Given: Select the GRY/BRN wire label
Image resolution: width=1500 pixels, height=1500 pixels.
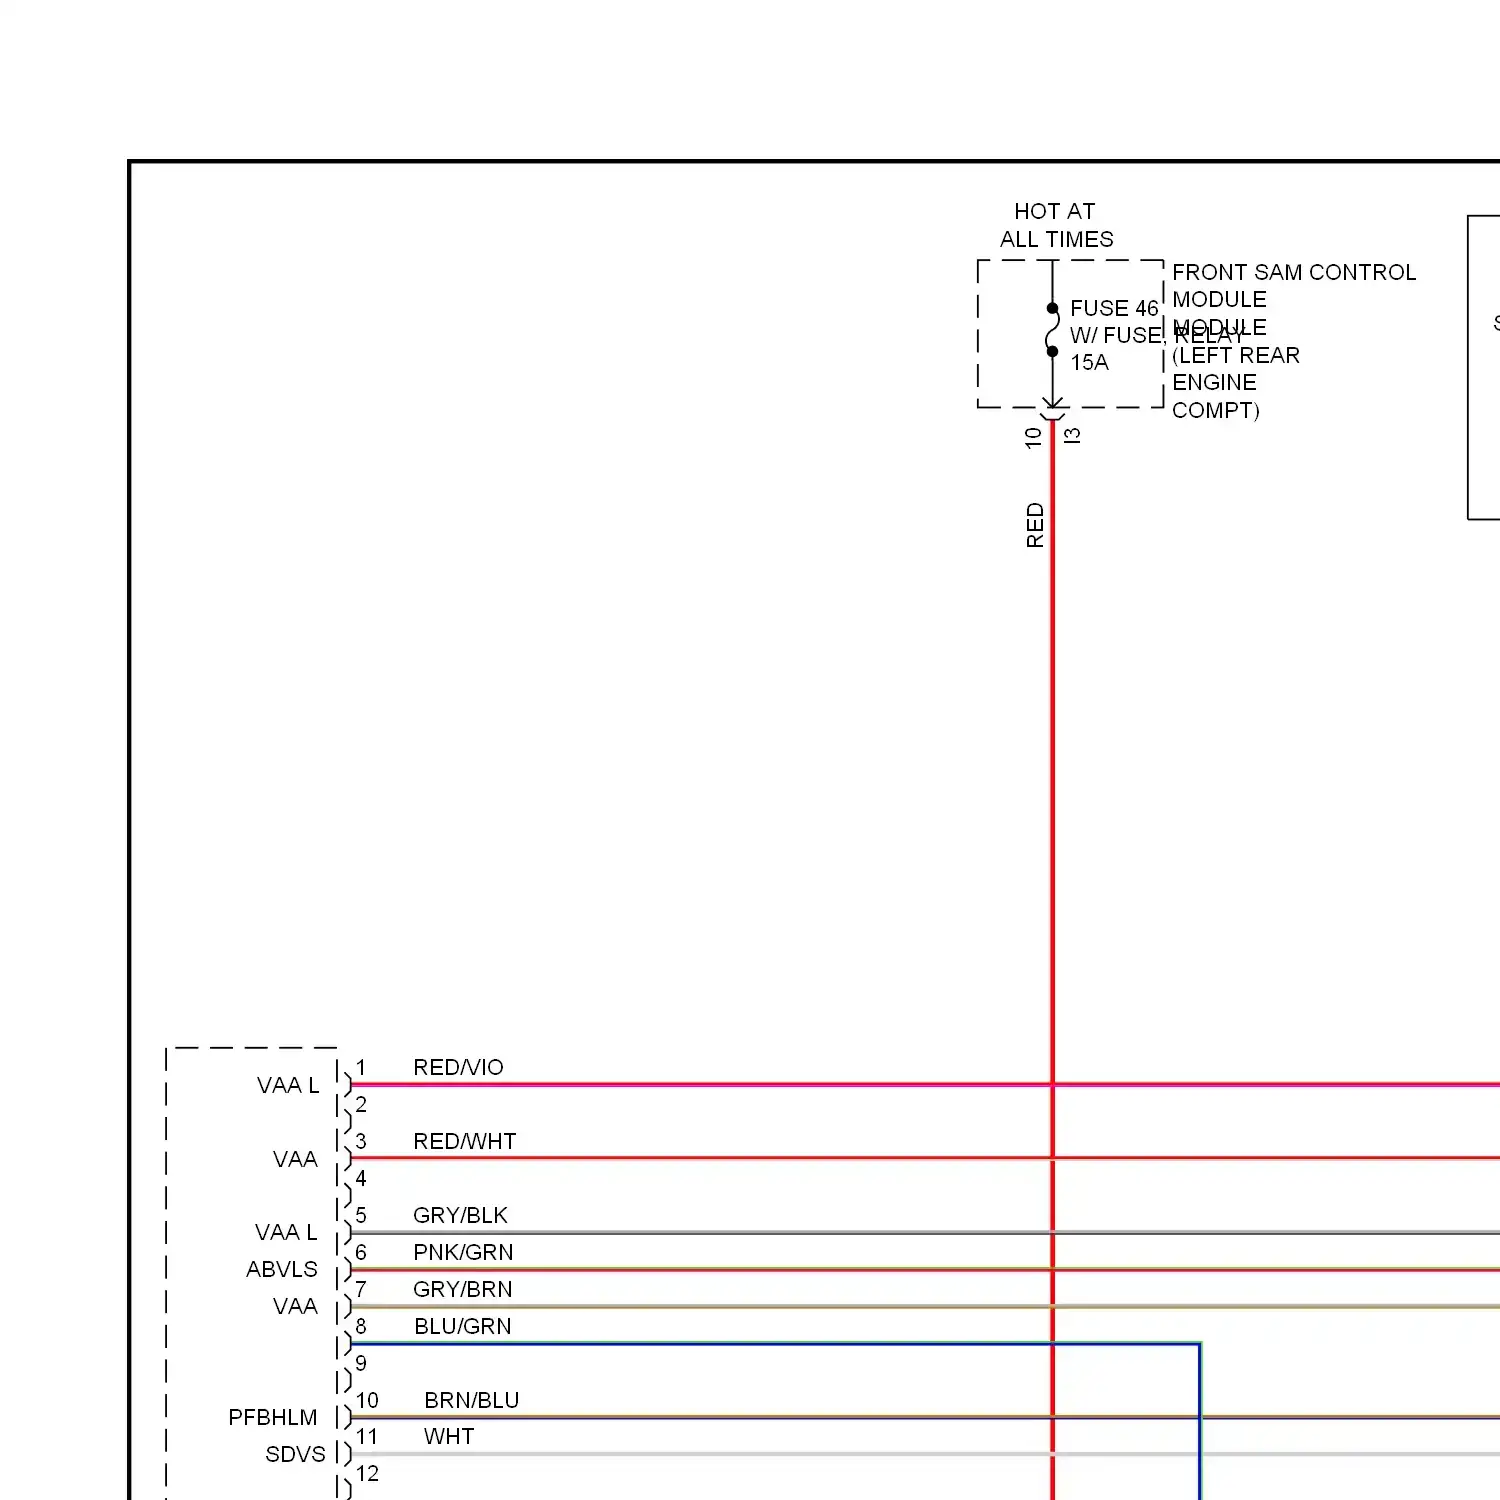Looking at the screenshot, I should coord(462,1289).
